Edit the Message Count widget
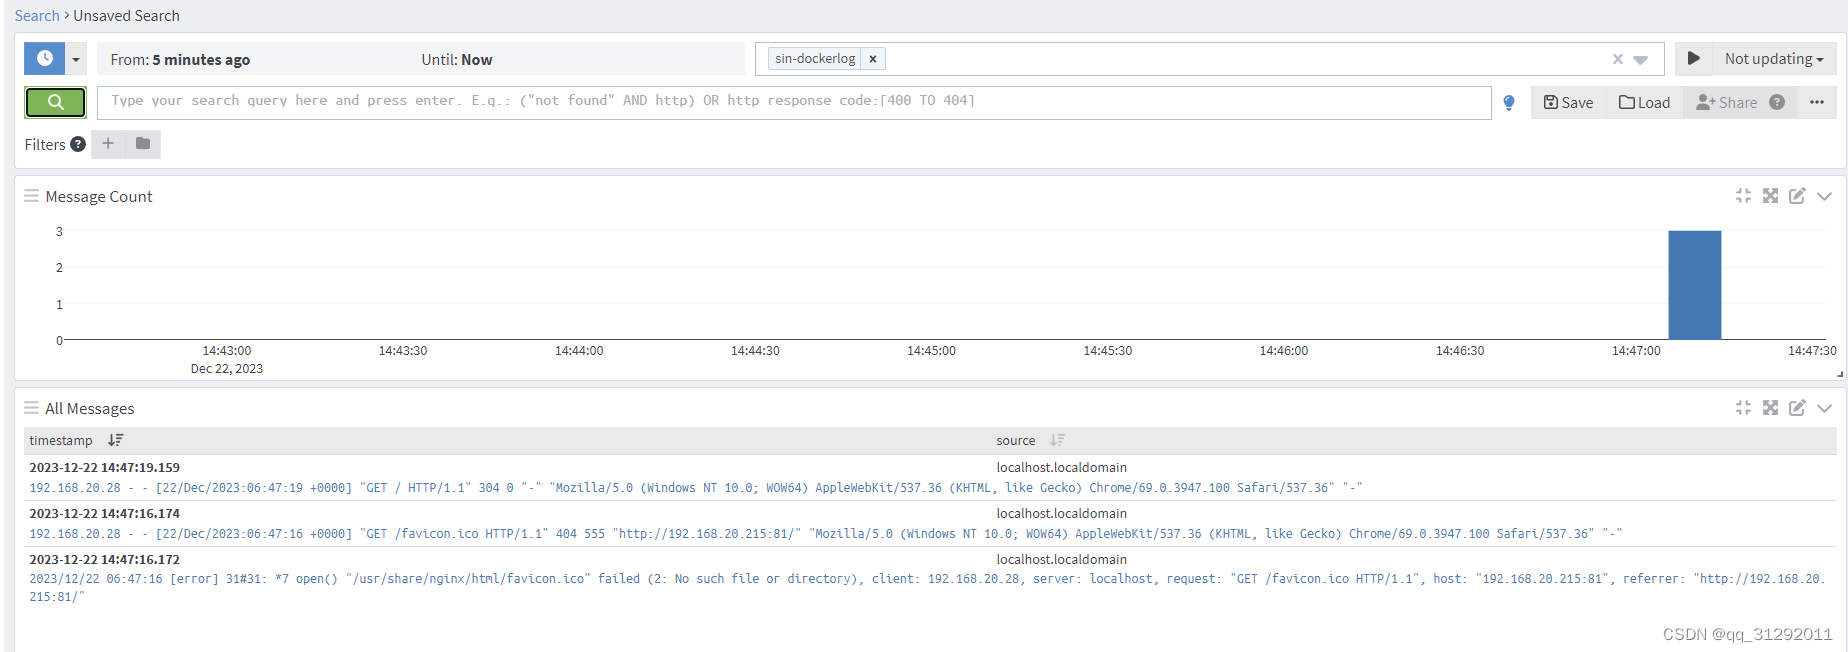The height and width of the screenshot is (652, 1848). point(1797,196)
